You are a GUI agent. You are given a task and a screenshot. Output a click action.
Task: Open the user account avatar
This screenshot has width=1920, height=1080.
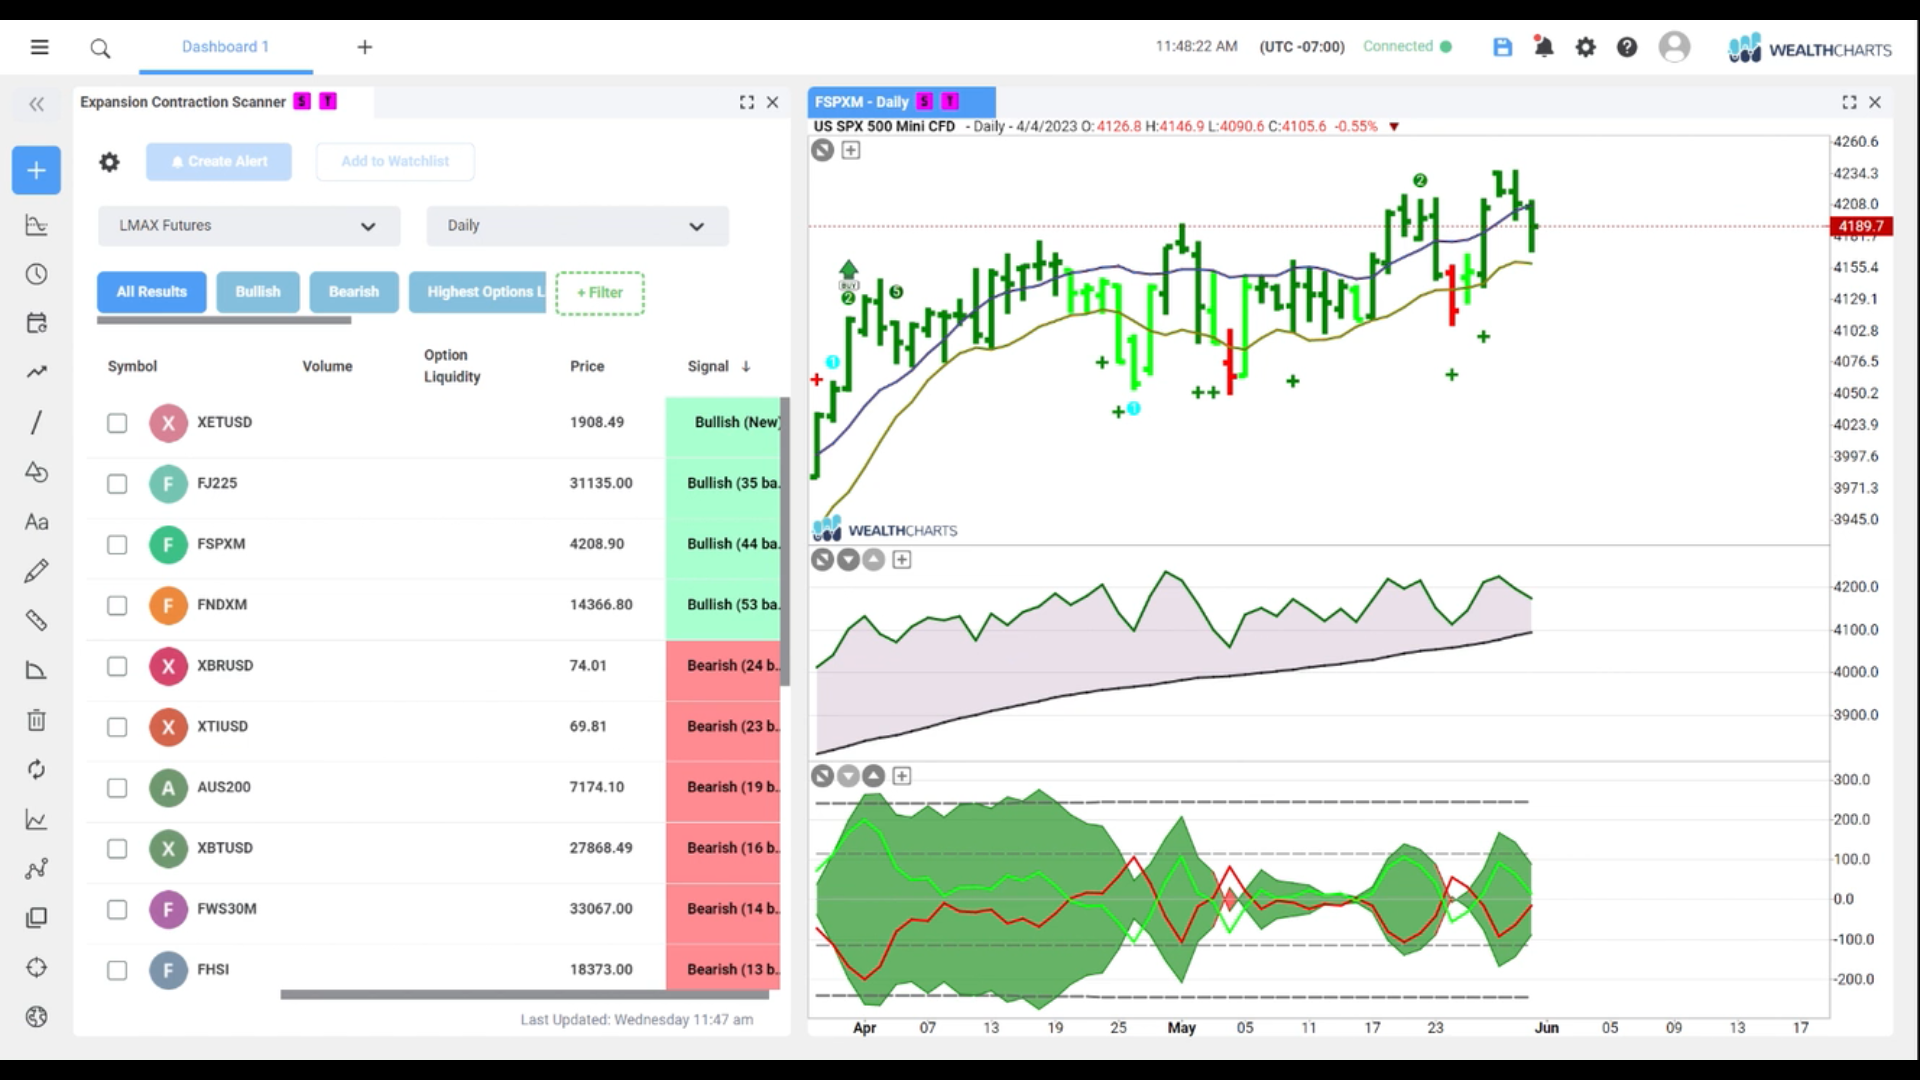pos(1674,47)
